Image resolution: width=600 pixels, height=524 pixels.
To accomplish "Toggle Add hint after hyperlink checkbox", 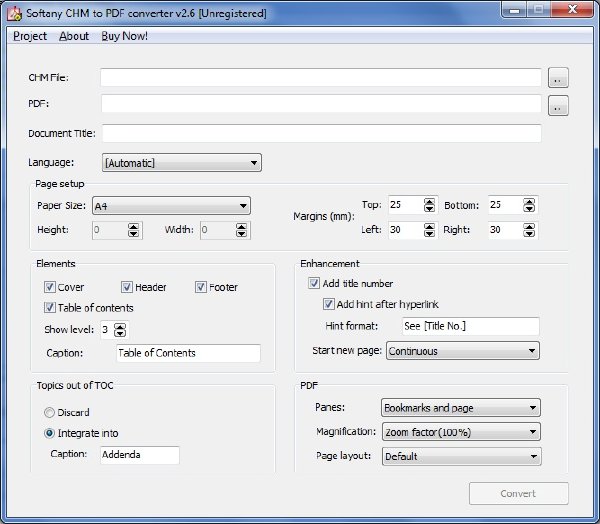I will [x=329, y=304].
